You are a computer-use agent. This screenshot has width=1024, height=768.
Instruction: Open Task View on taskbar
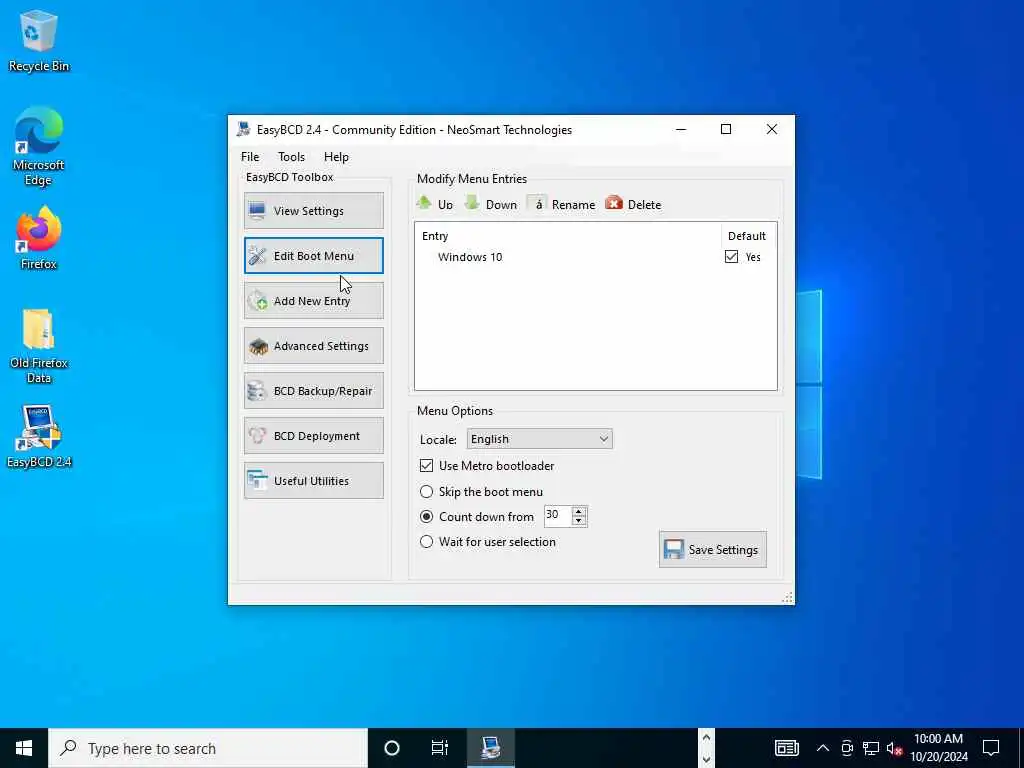point(440,748)
